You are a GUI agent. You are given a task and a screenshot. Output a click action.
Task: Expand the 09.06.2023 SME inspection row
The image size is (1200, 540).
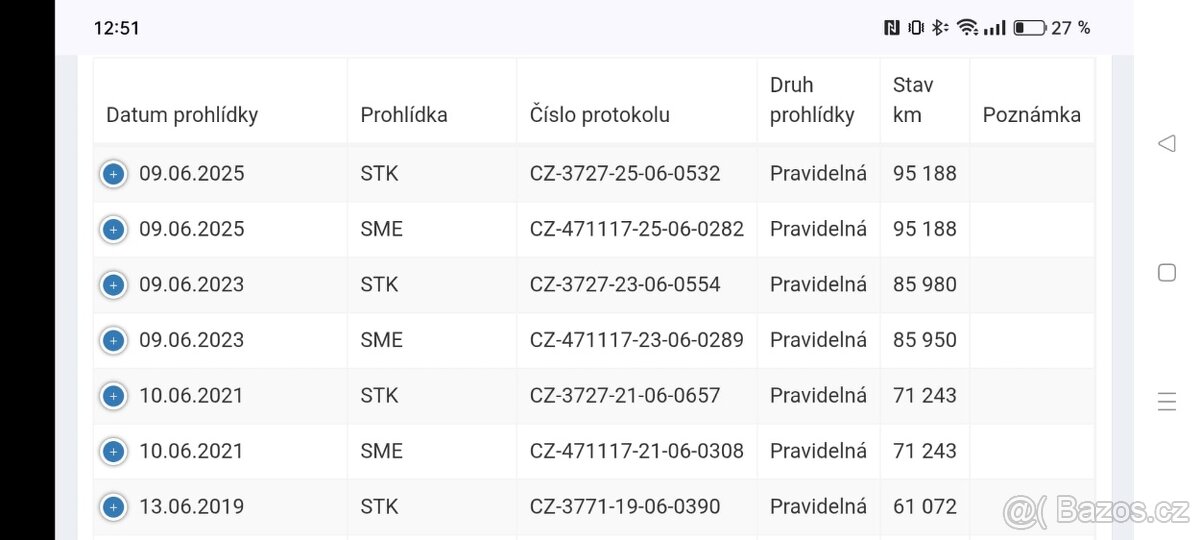point(113,341)
